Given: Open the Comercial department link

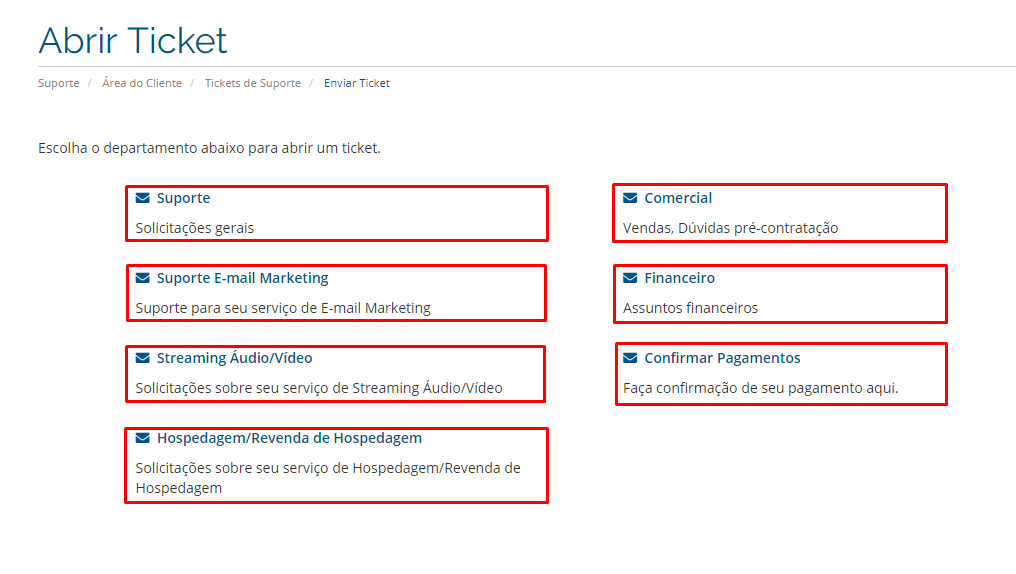Looking at the screenshot, I should [678, 198].
